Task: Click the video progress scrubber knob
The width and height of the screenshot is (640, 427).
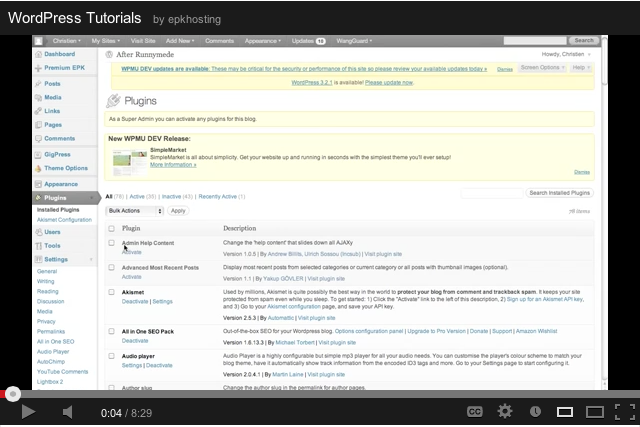Action: point(13,394)
